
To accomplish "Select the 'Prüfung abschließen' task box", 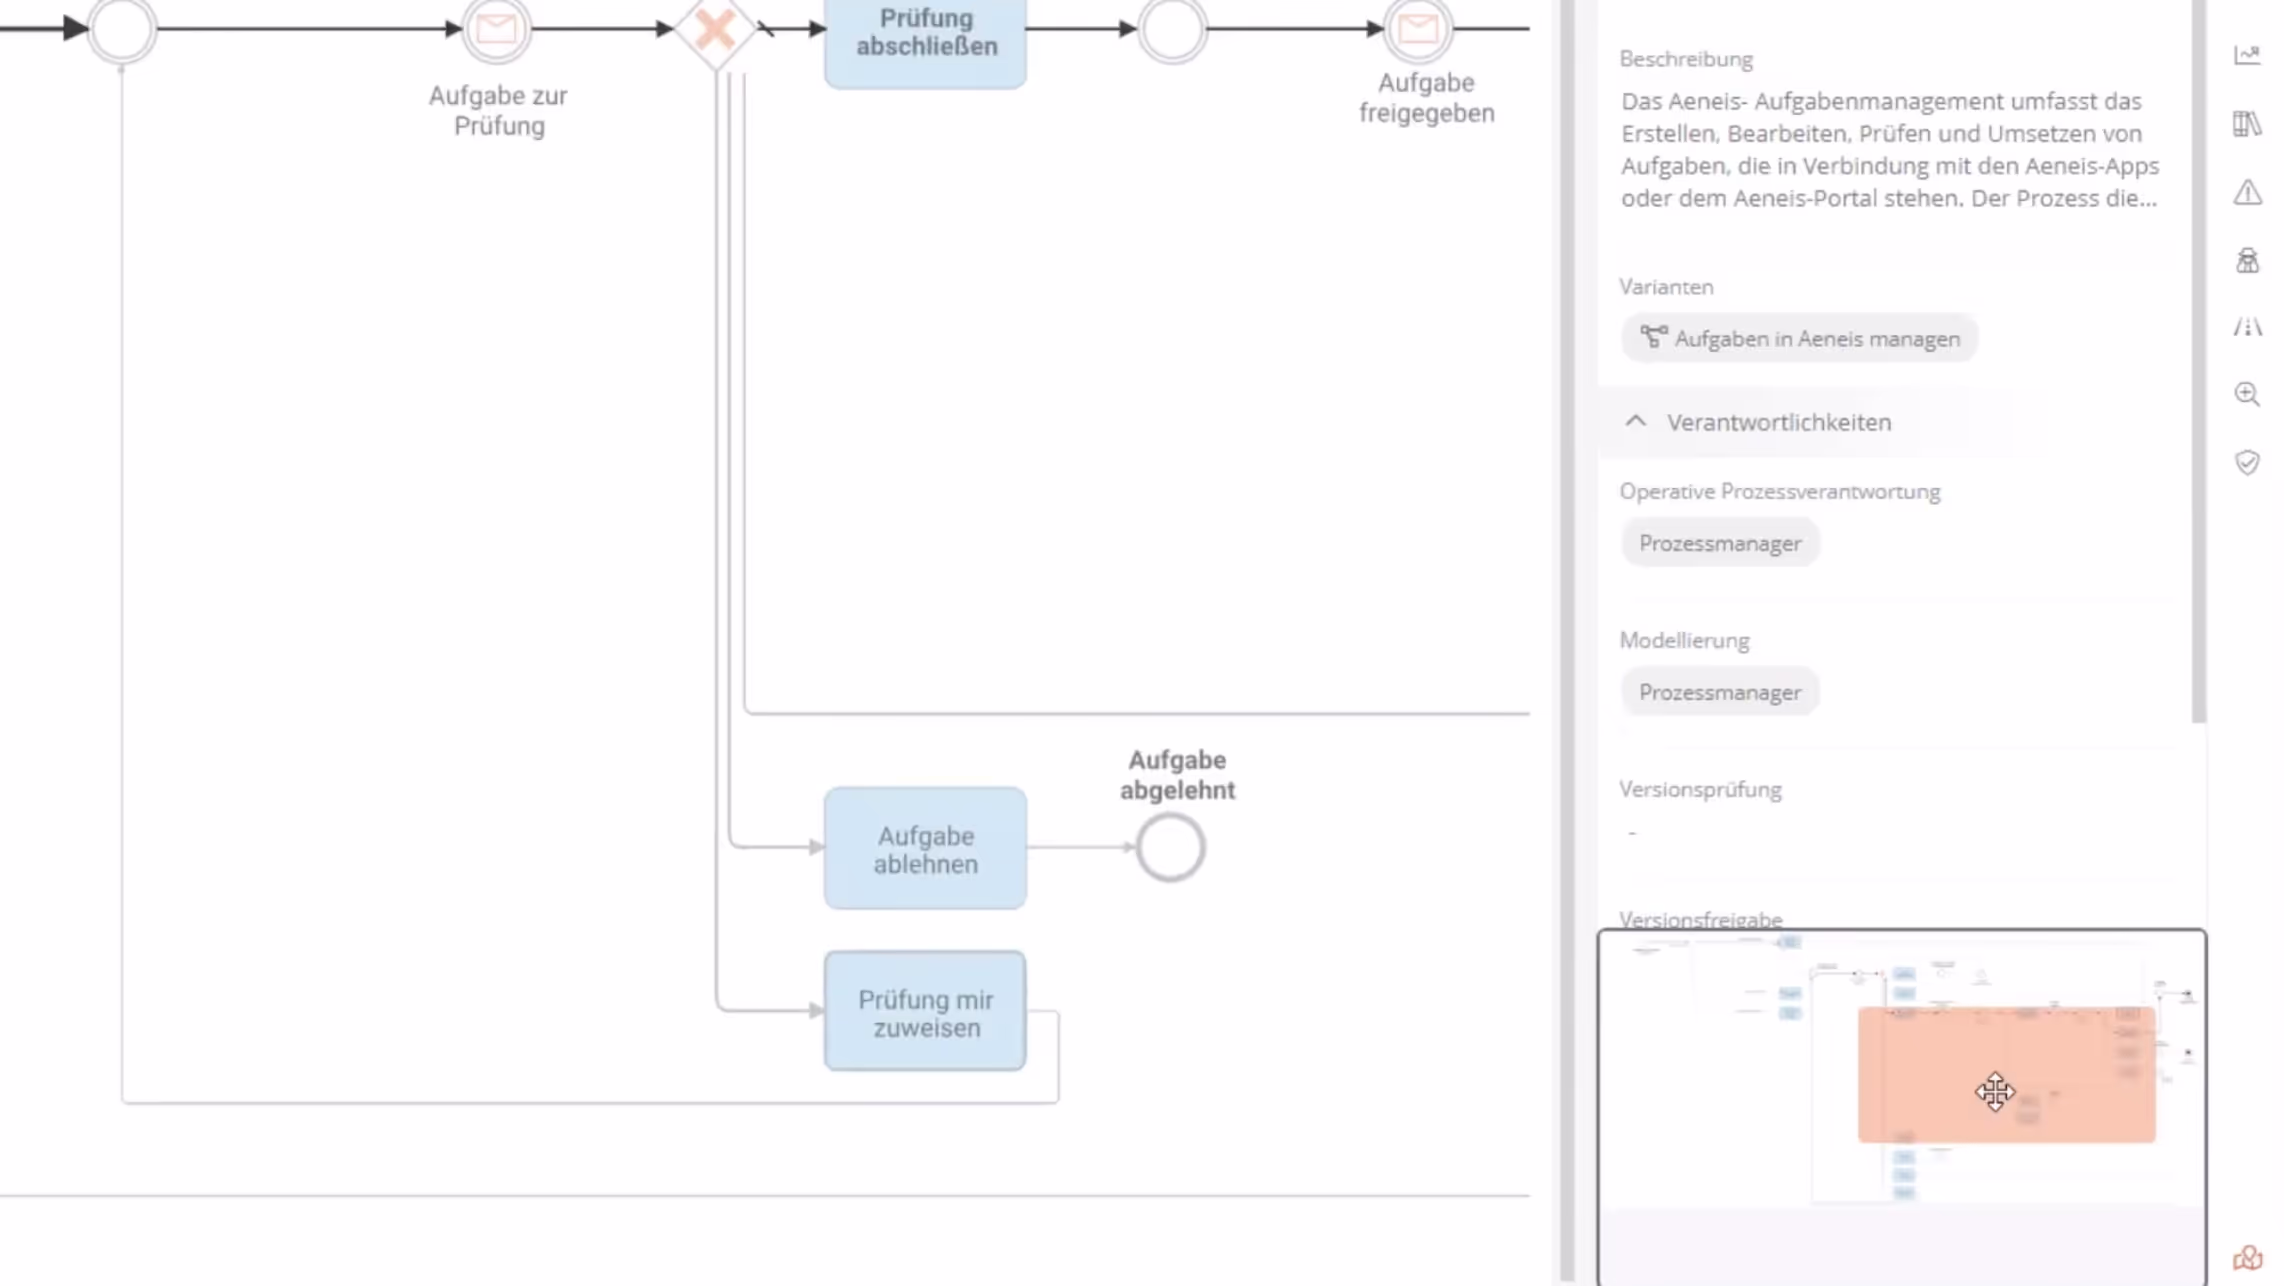I will [x=925, y=42].
